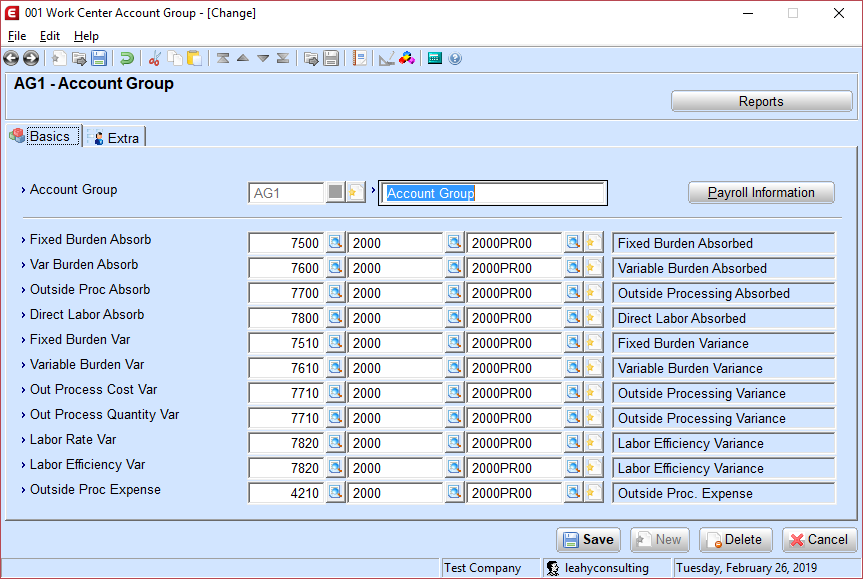863x579 pixels.
Task: Go to previous record up arrow
Action: 243,58
